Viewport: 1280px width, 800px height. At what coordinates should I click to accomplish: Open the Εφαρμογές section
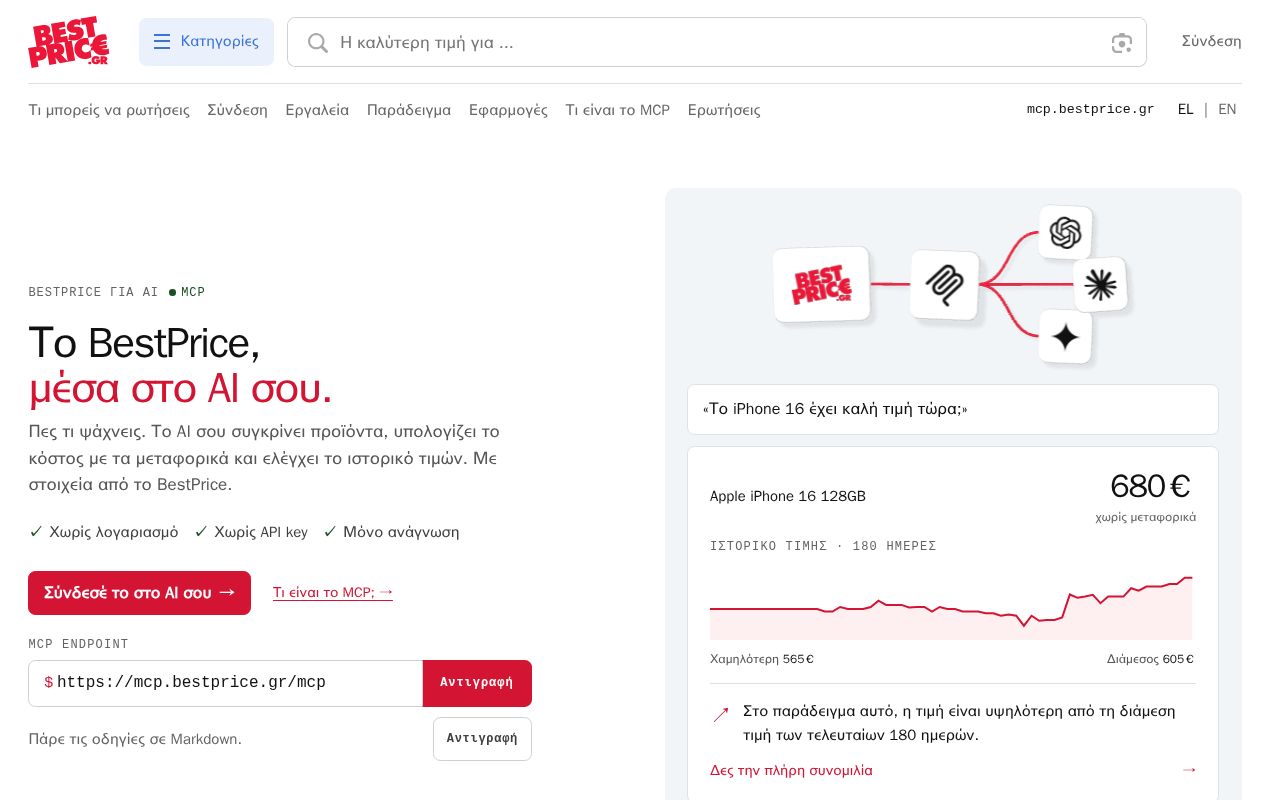pyautogui.click(x=508, y=110)
